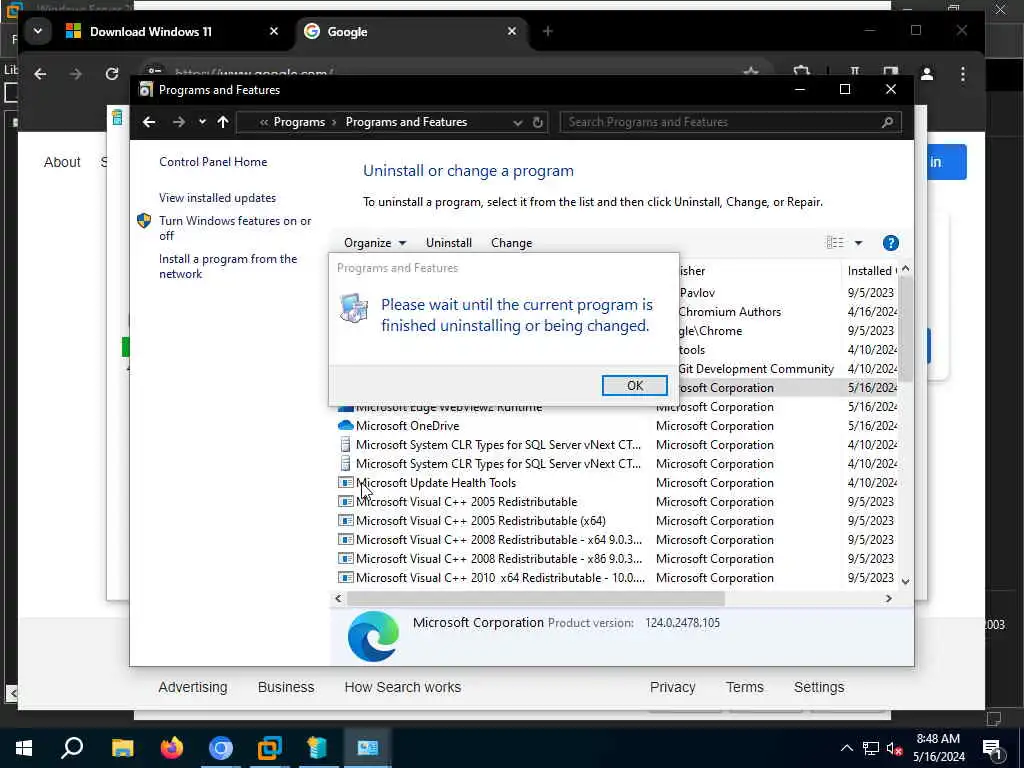This screenshot has height=768, width=1024.
Task: Open File Explorer from taskbar
Action: [122, 748]
